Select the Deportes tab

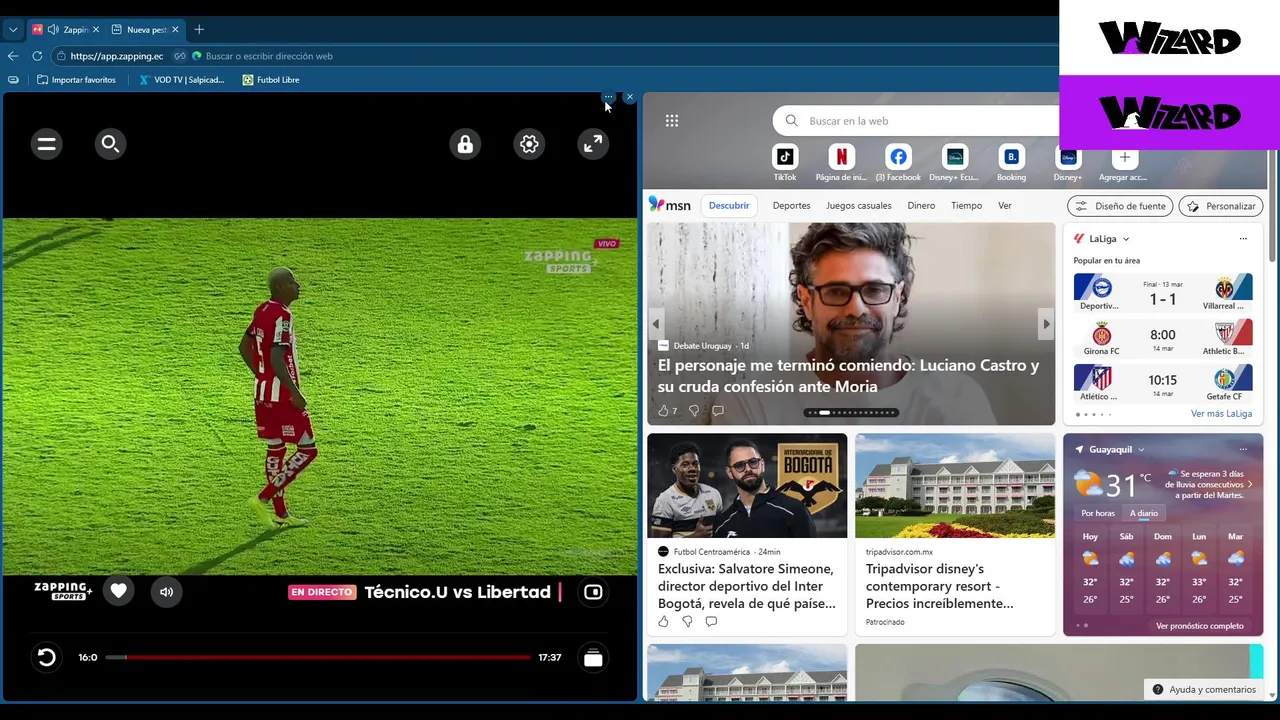pos(791,205)
